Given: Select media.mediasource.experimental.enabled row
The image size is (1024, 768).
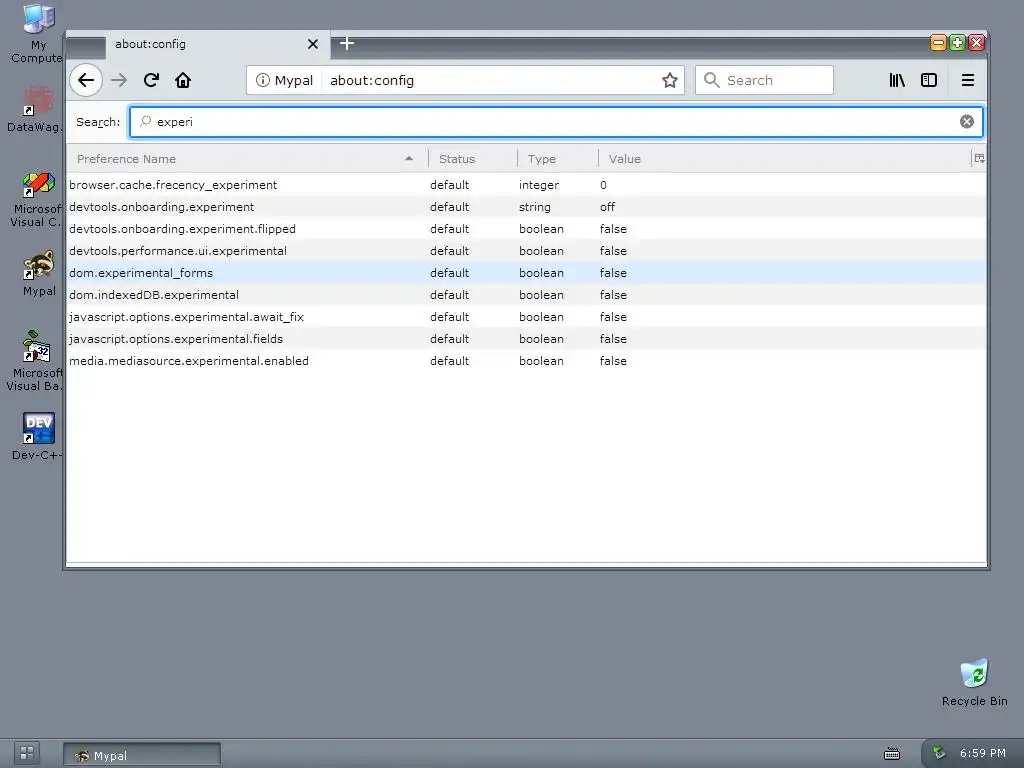Looking at the screenshot, I should (526, 361).
